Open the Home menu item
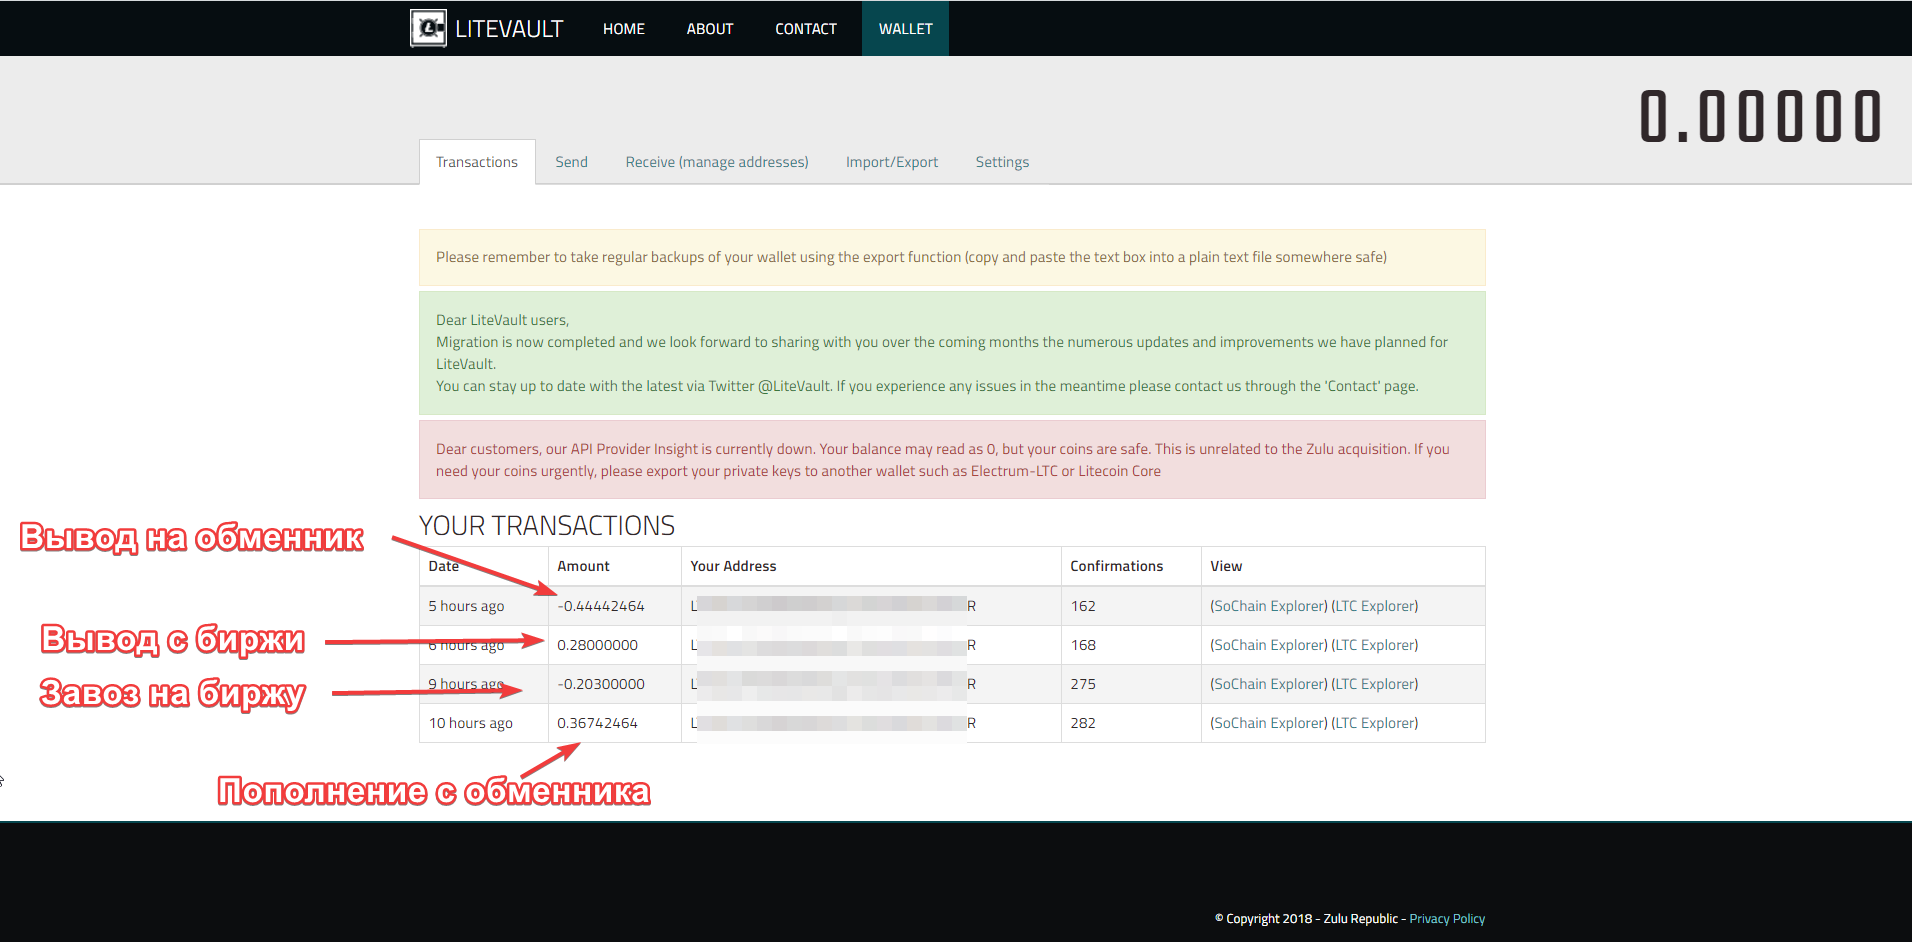Screen dimensions: 1912x942 click(x=623, y=29)
